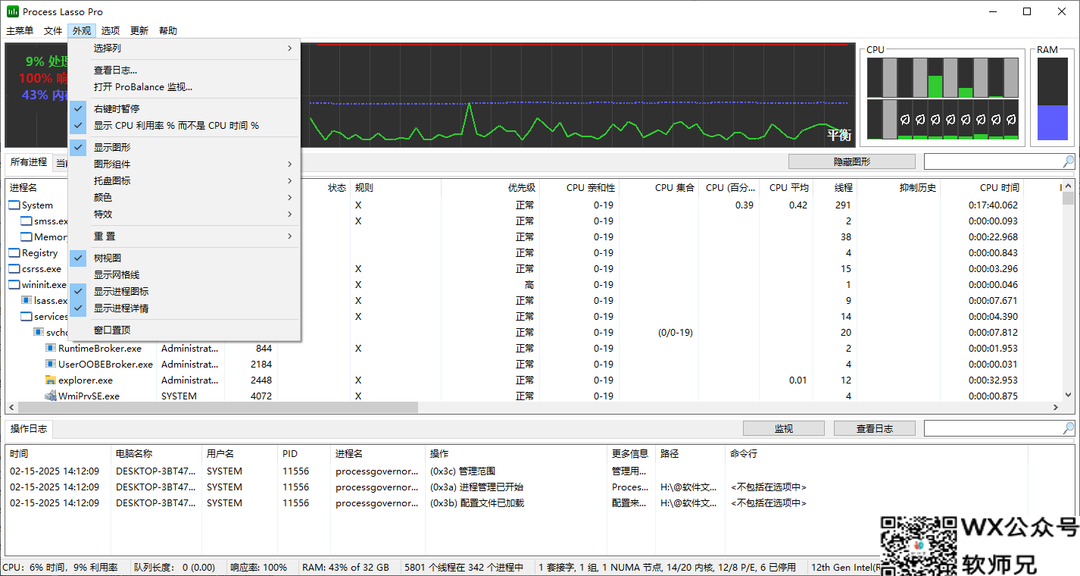This screenshot has height=576, width=1080.
Task: Click the RAM usage meter
Action: pyautogui.click(x=1052, y=99)
